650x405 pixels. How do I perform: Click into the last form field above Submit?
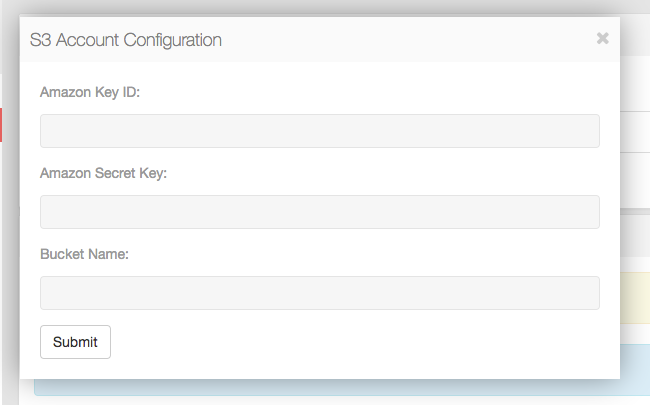[319, 293]
